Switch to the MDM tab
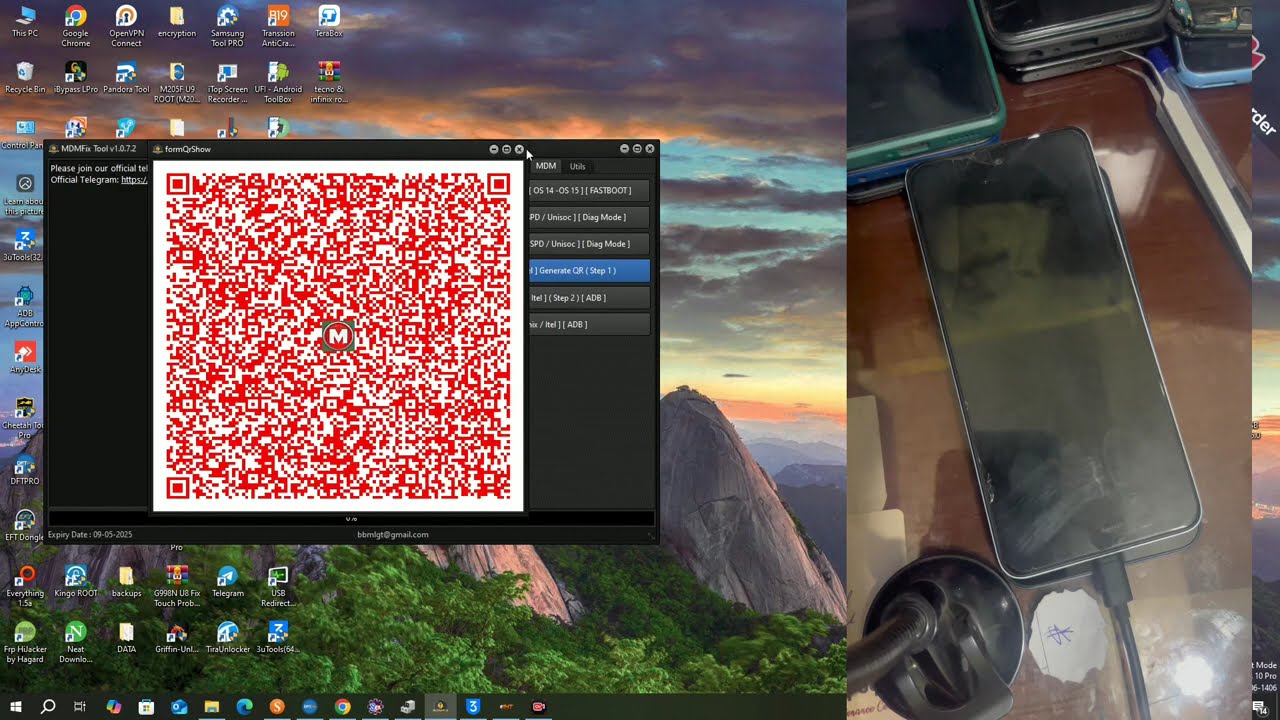Screen dimensions: 1280x720 click(545, 166)
